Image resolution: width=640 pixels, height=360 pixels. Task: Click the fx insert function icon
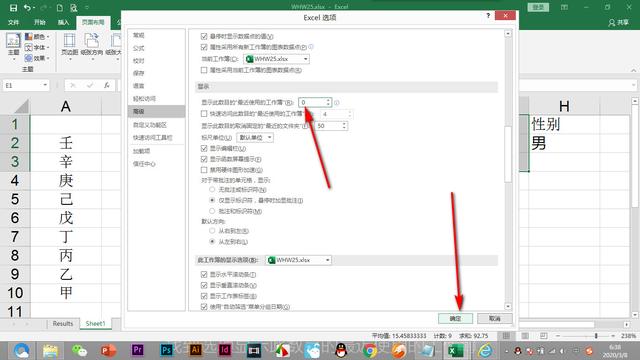(107, 85)
